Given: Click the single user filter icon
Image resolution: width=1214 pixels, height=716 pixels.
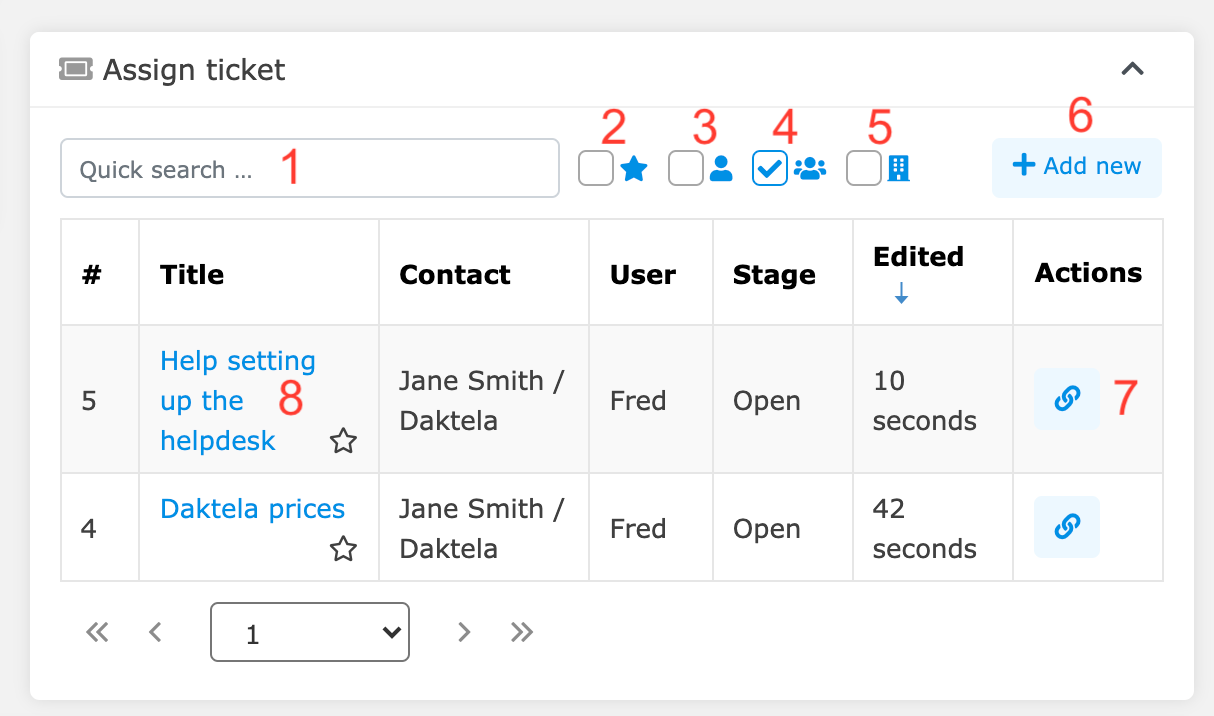Looking at the screenshot, I should click(x=722, y=168).
